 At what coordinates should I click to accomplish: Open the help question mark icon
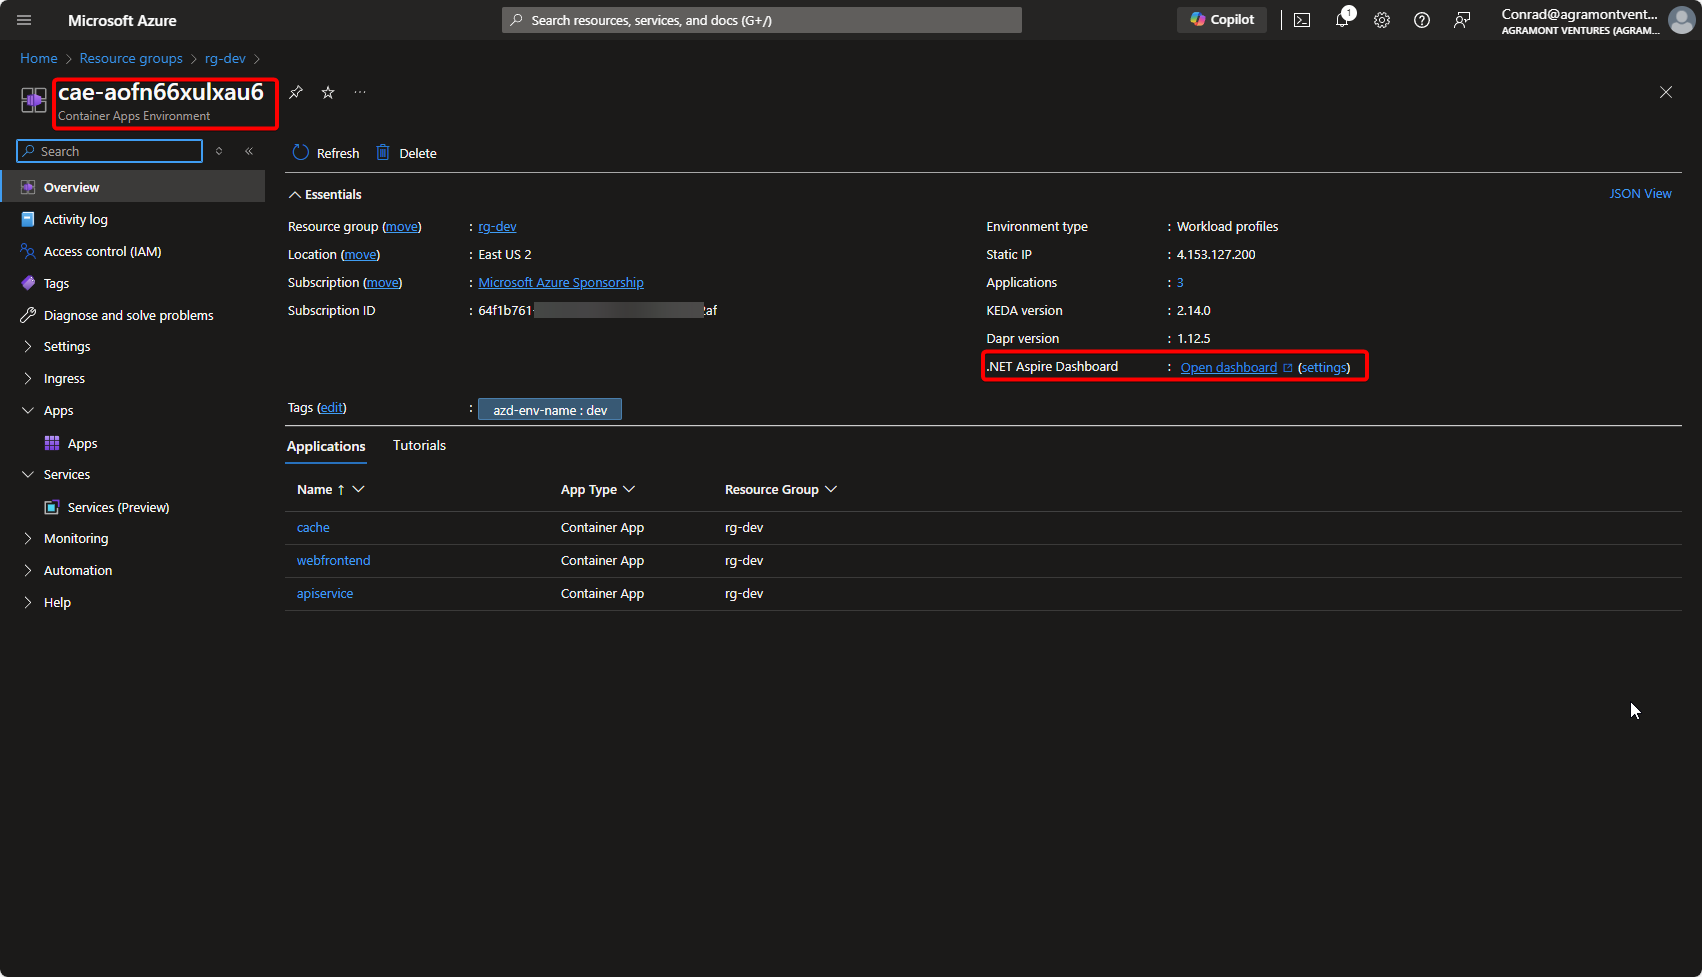click(x=1422, y=20)
